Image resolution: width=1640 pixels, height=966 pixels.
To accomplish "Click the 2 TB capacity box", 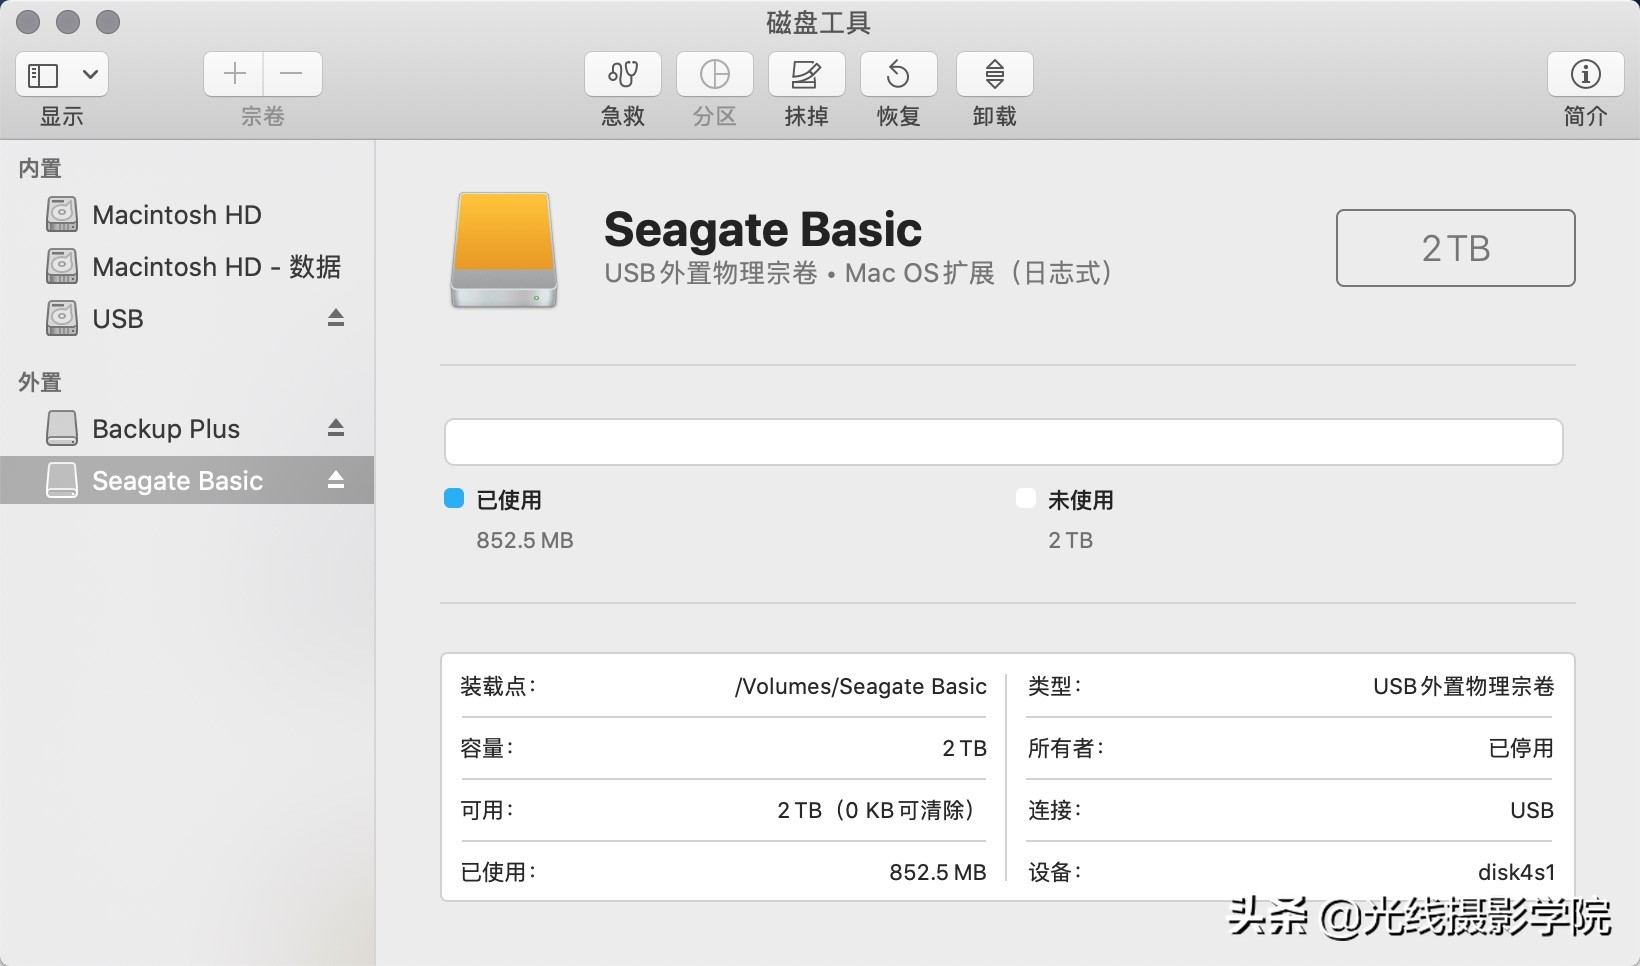I will (1455, 248).
